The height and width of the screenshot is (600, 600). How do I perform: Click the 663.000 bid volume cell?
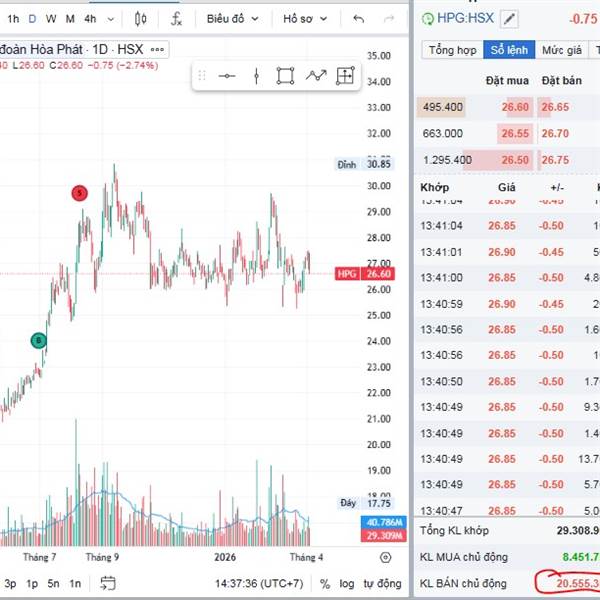(x=443, y=134)
